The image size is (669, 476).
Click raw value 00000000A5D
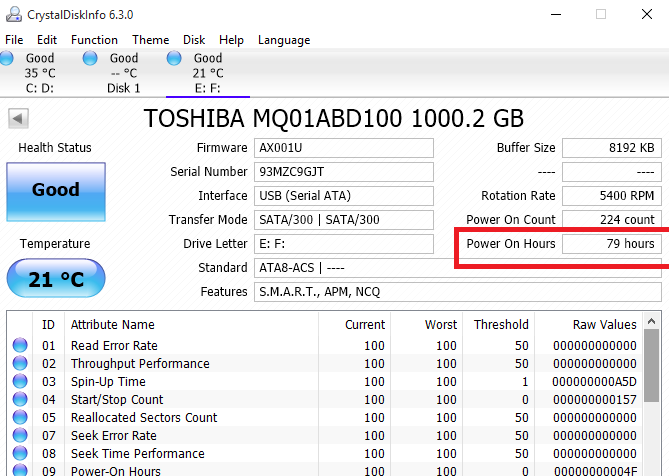594,381
